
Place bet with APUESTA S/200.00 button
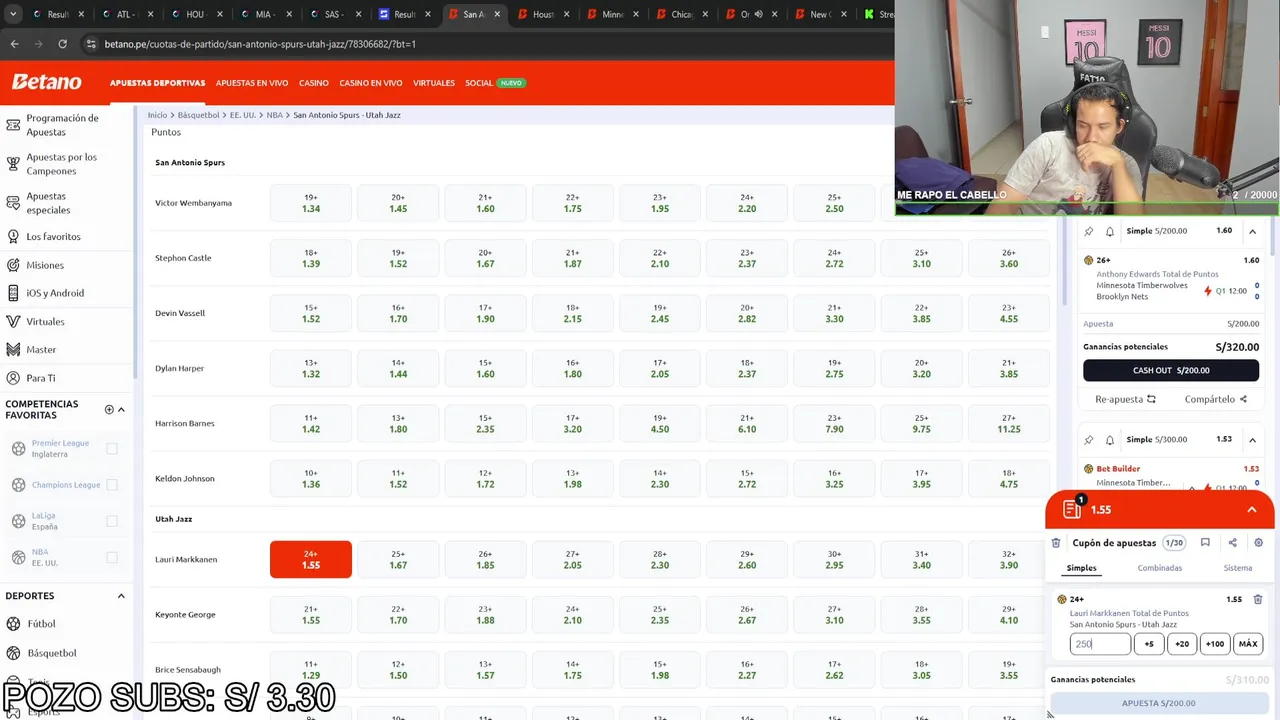click(1158, 703)
